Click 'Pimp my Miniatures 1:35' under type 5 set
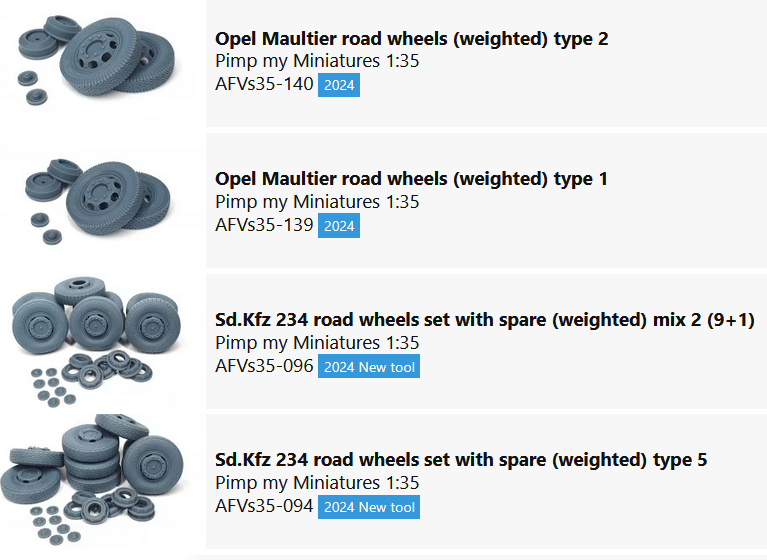Image resolution: width=767 pixels, height=560 pixels. 317,483
